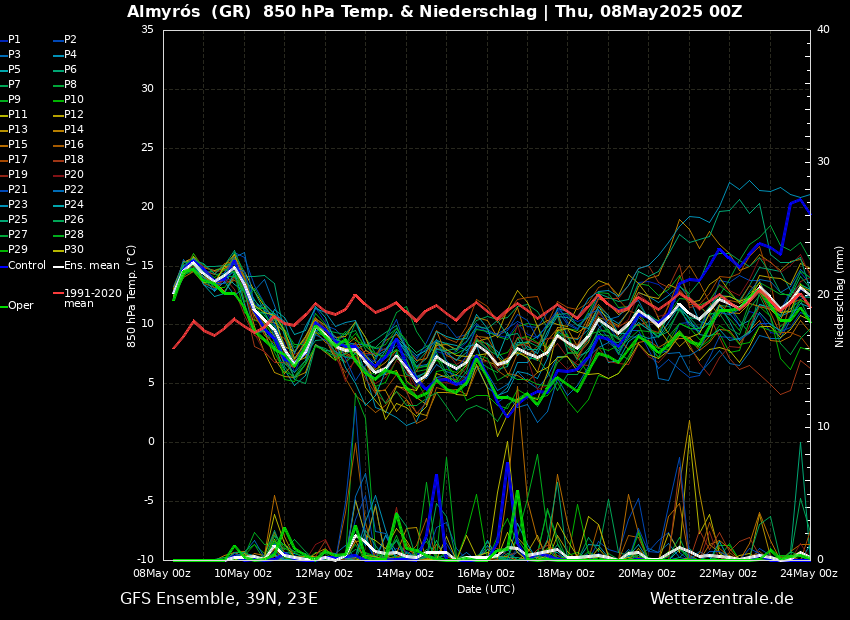The image size is (850, 620).
Task: Click the Control legend entry
Action: point(26,265)
